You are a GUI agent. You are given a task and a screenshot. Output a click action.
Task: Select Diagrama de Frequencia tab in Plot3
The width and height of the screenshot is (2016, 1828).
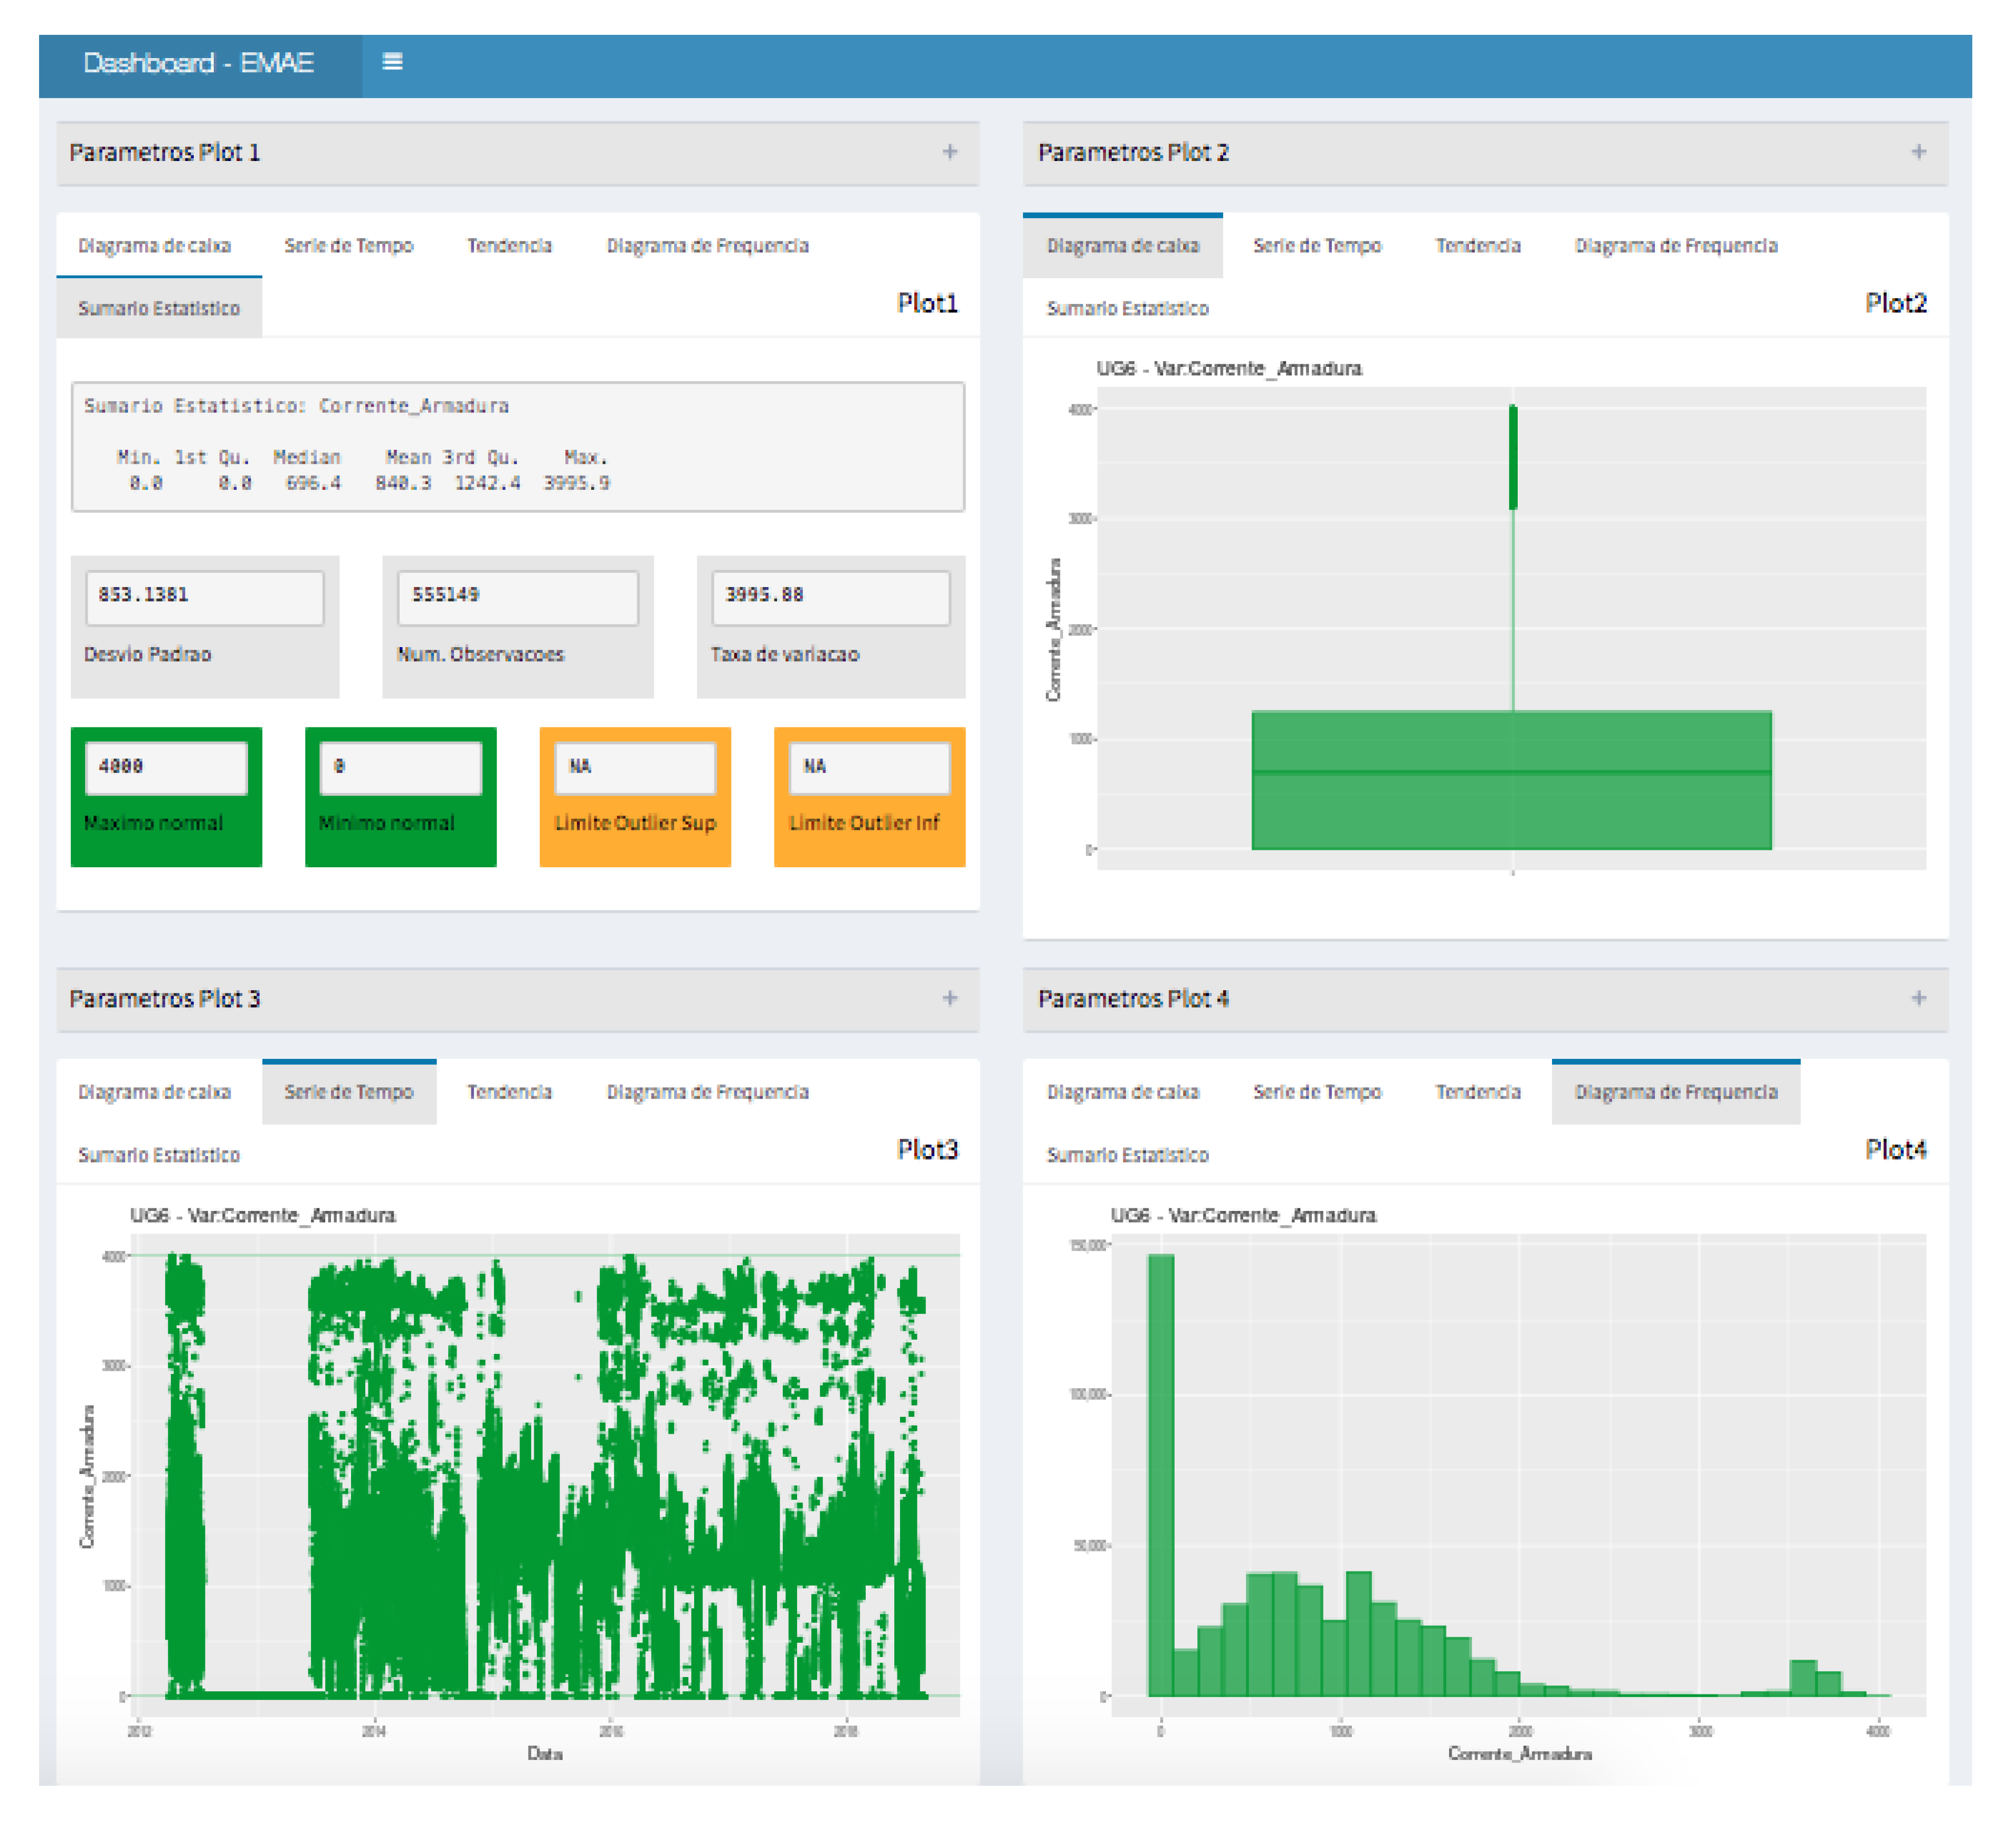707,1092
